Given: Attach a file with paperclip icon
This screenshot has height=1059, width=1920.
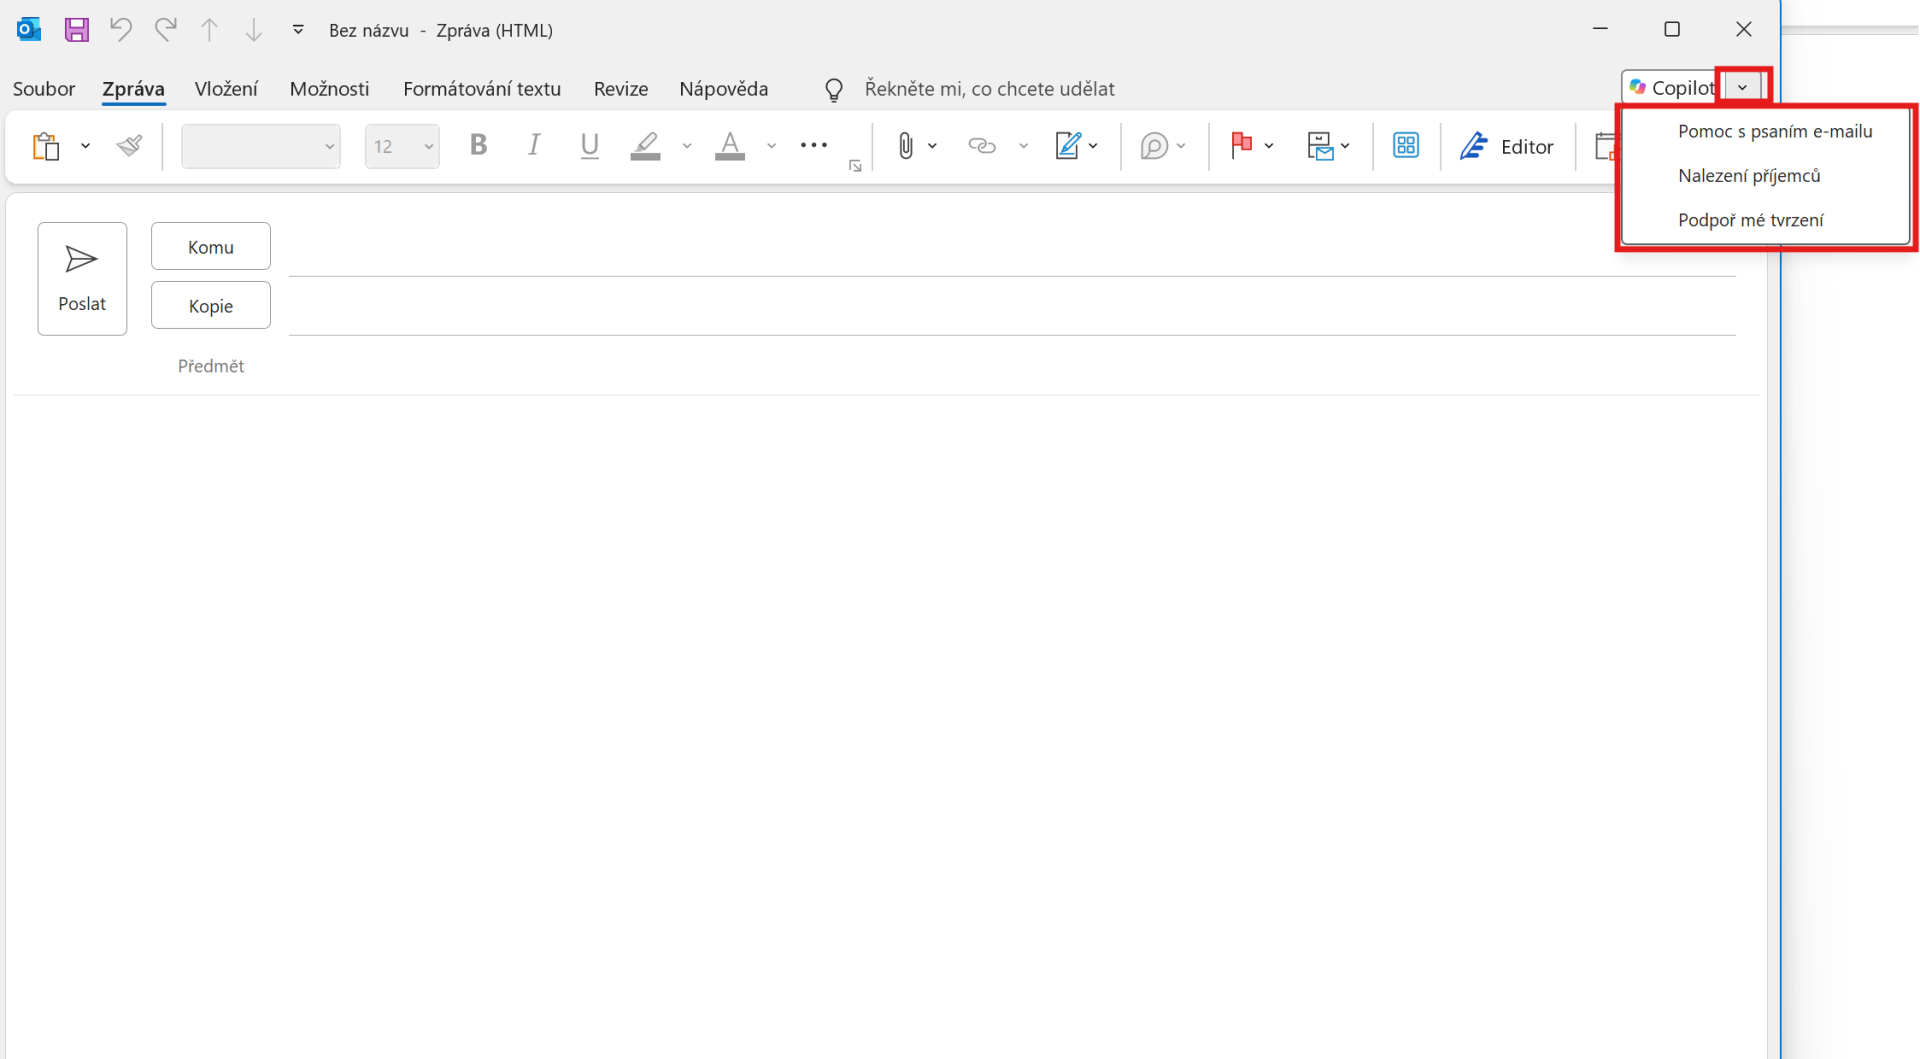Looking at the screenshot, I should coord(905,146).
